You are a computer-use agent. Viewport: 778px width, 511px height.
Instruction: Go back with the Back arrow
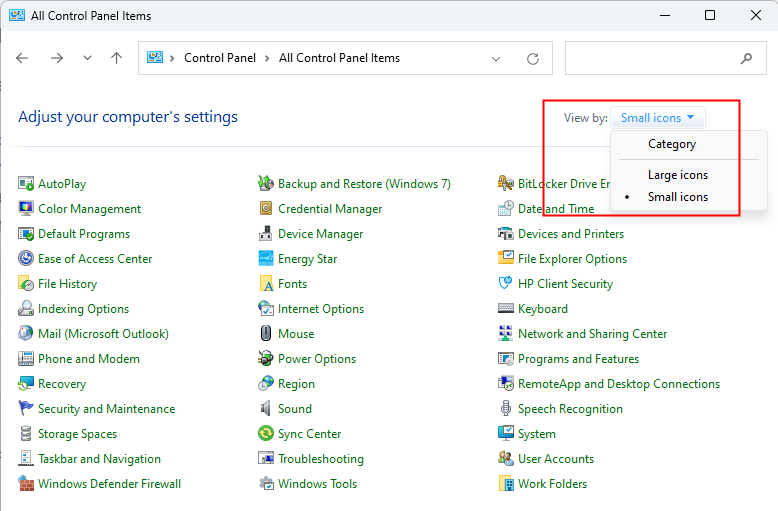tap(22, 58)
